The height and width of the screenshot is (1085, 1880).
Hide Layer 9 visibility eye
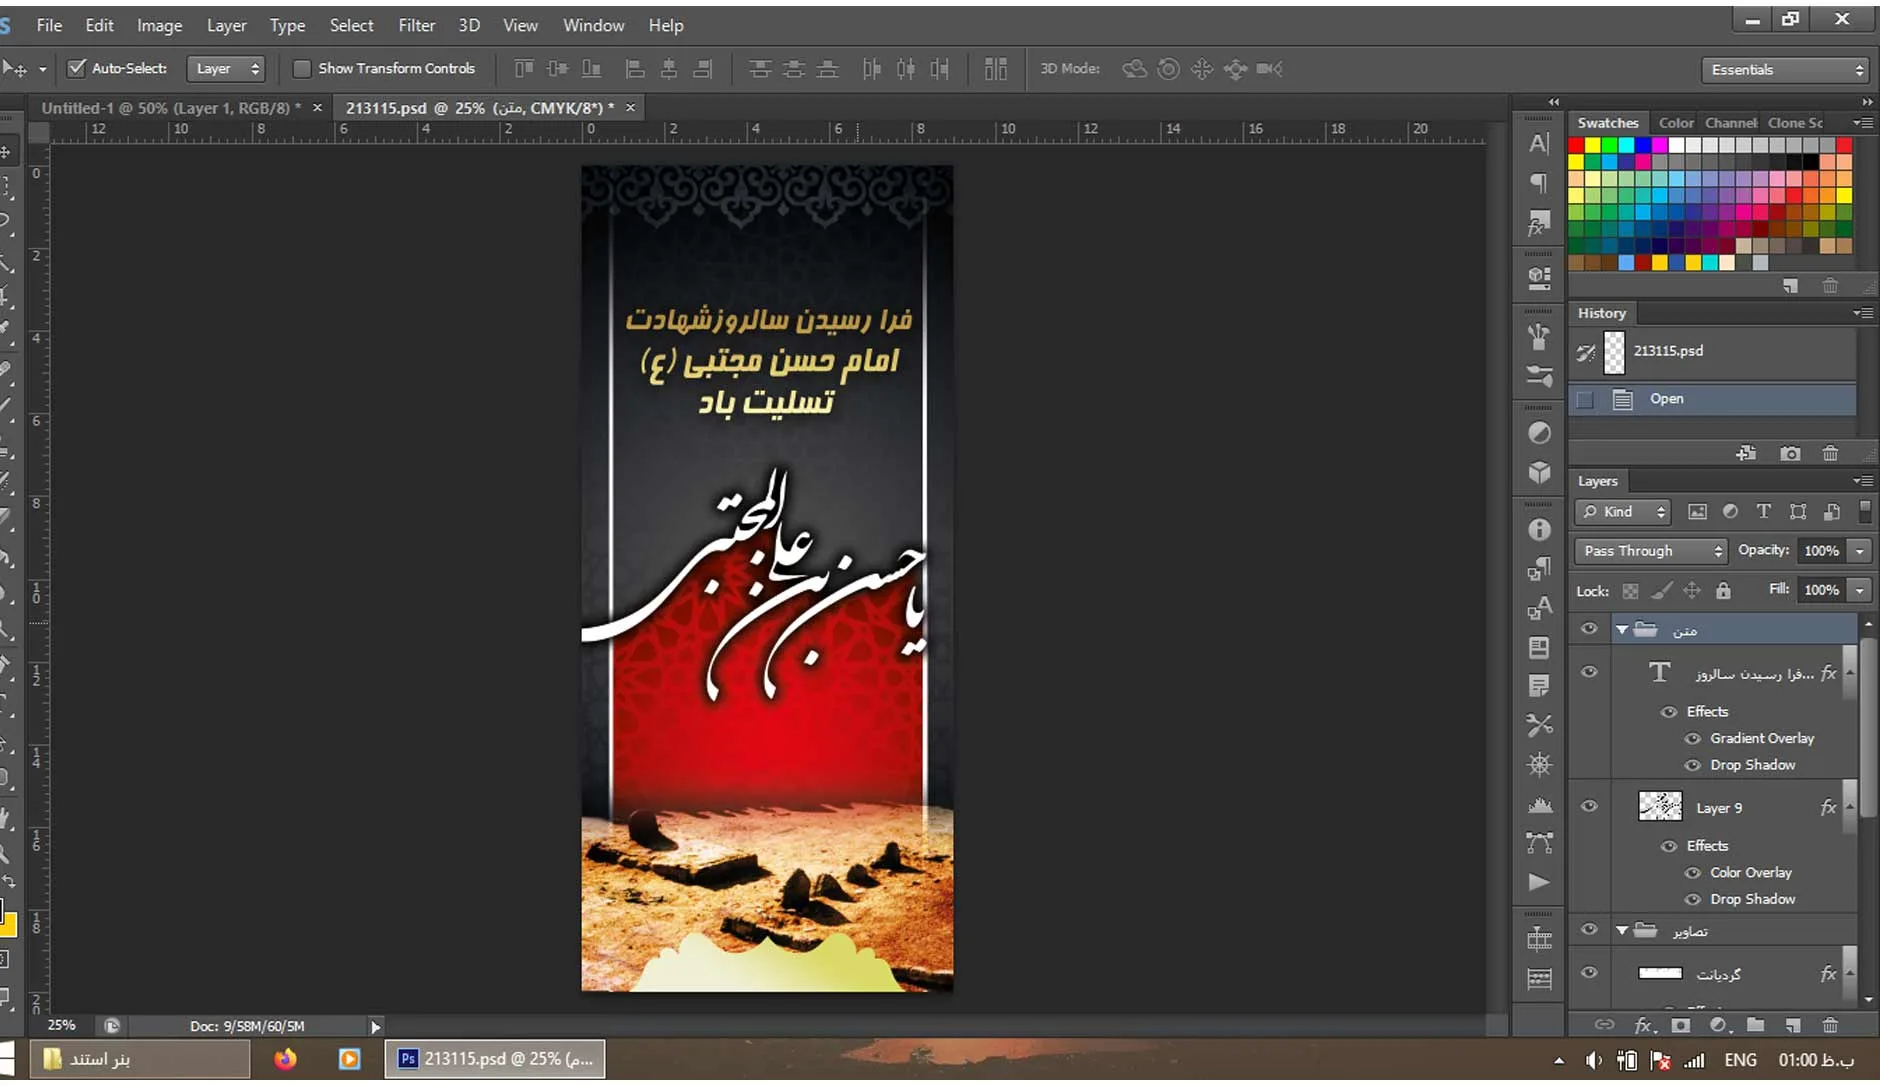click(1589, 806)
